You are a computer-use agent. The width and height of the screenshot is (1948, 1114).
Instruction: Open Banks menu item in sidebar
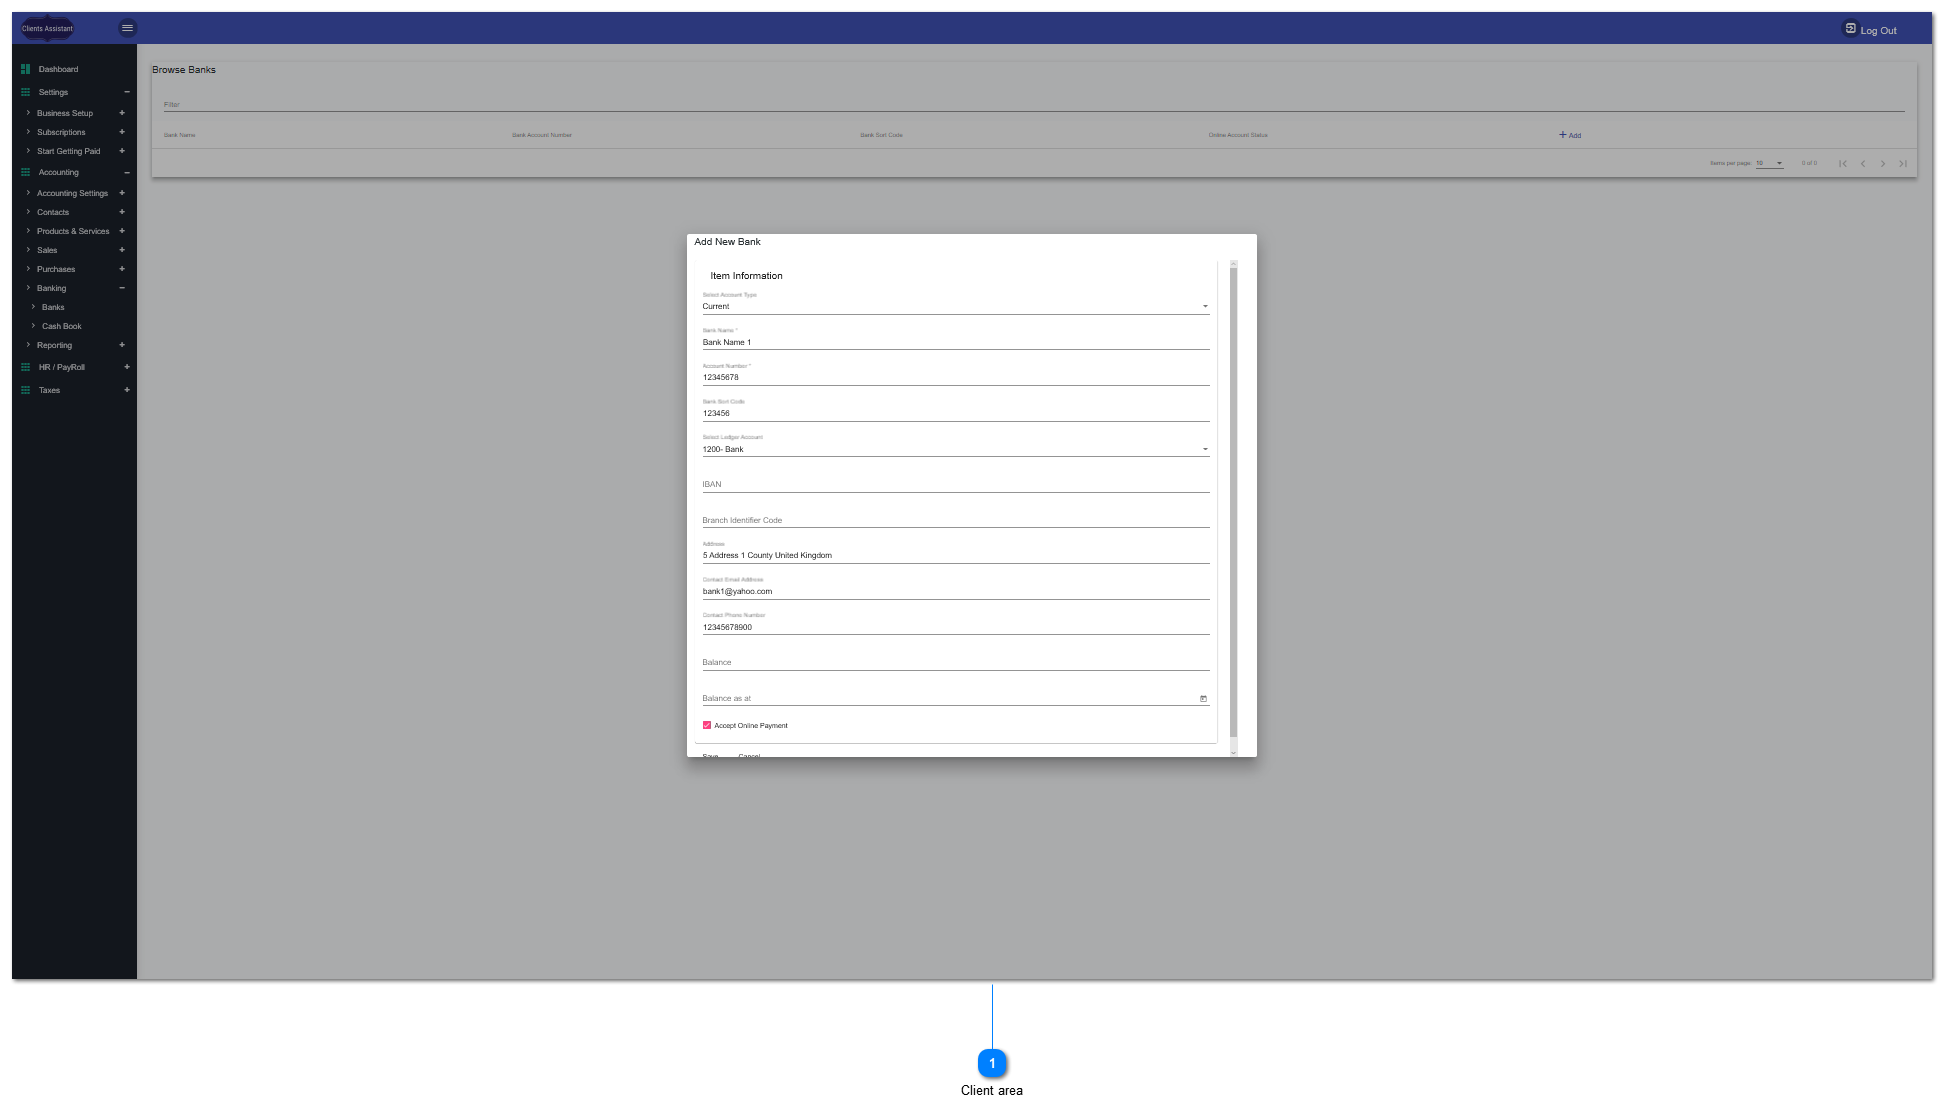[x=53, y=307]
